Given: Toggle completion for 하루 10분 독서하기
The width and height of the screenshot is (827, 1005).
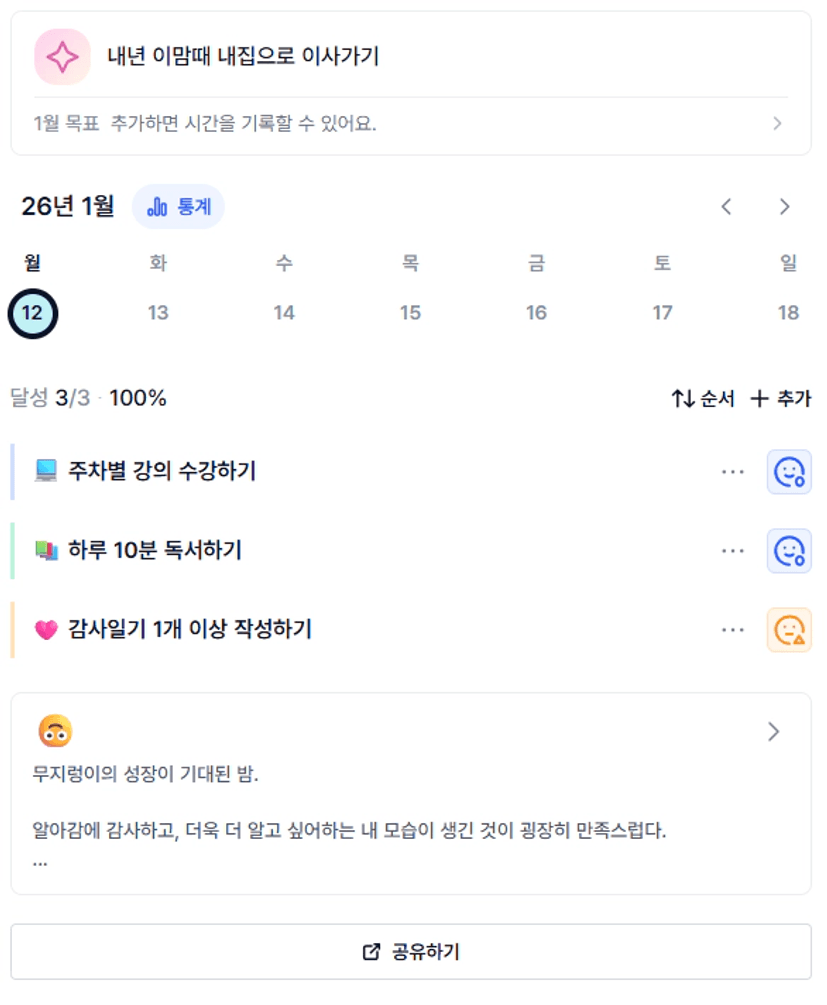Looking at the screenshot, I should tap(789, 551).
